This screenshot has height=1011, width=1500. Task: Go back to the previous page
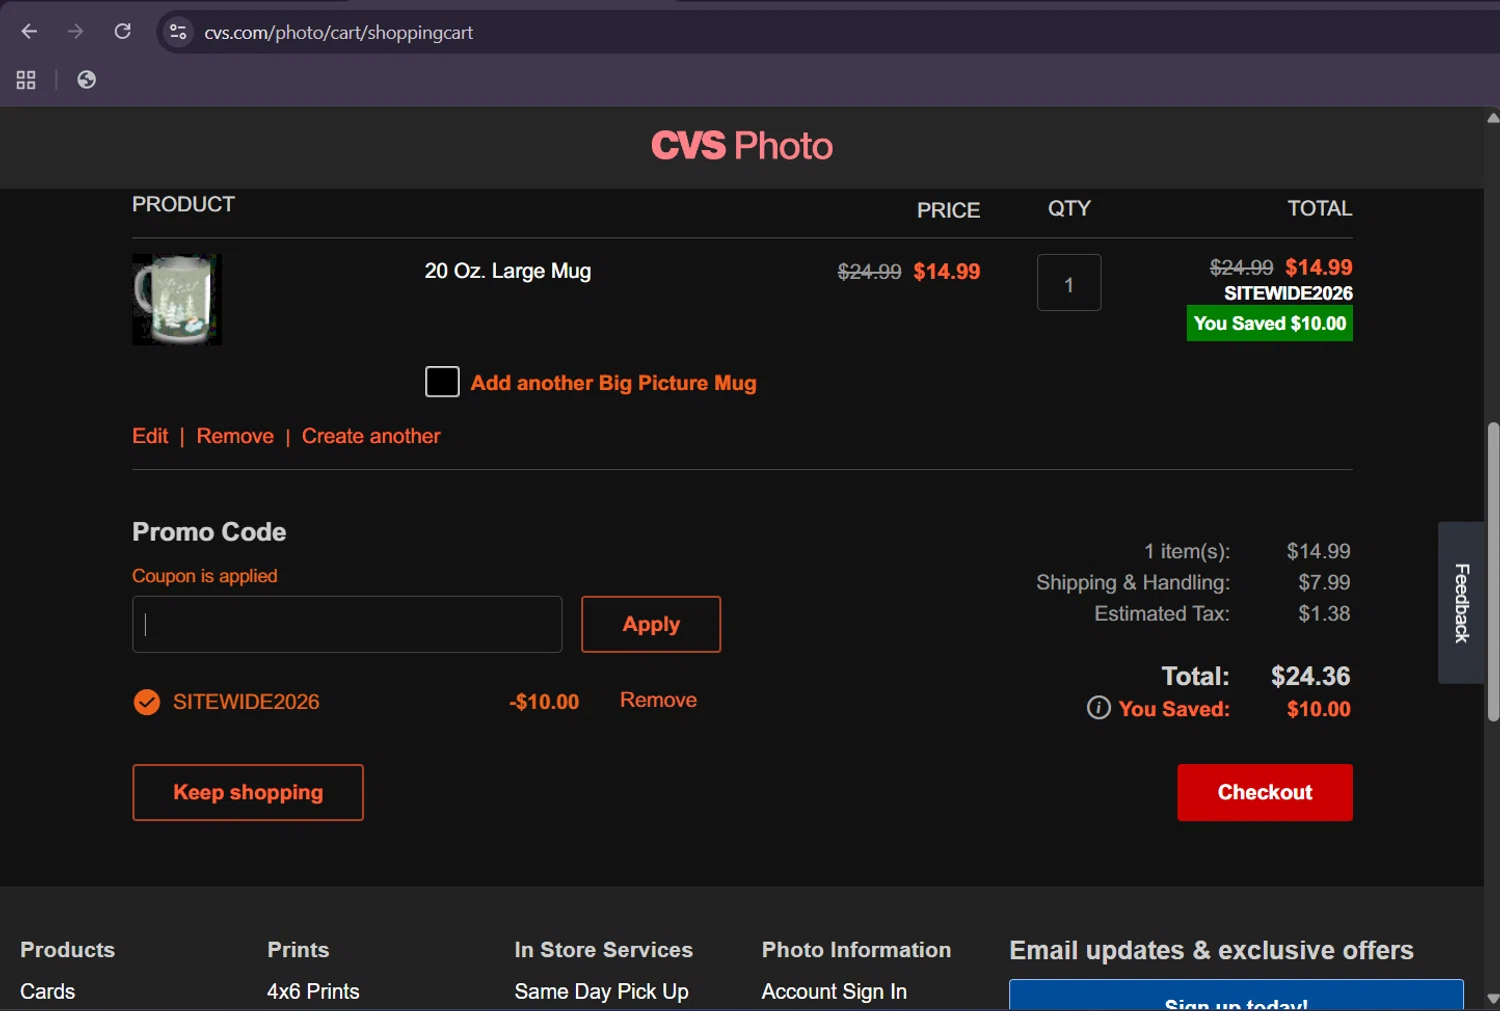tap(29, 32)
